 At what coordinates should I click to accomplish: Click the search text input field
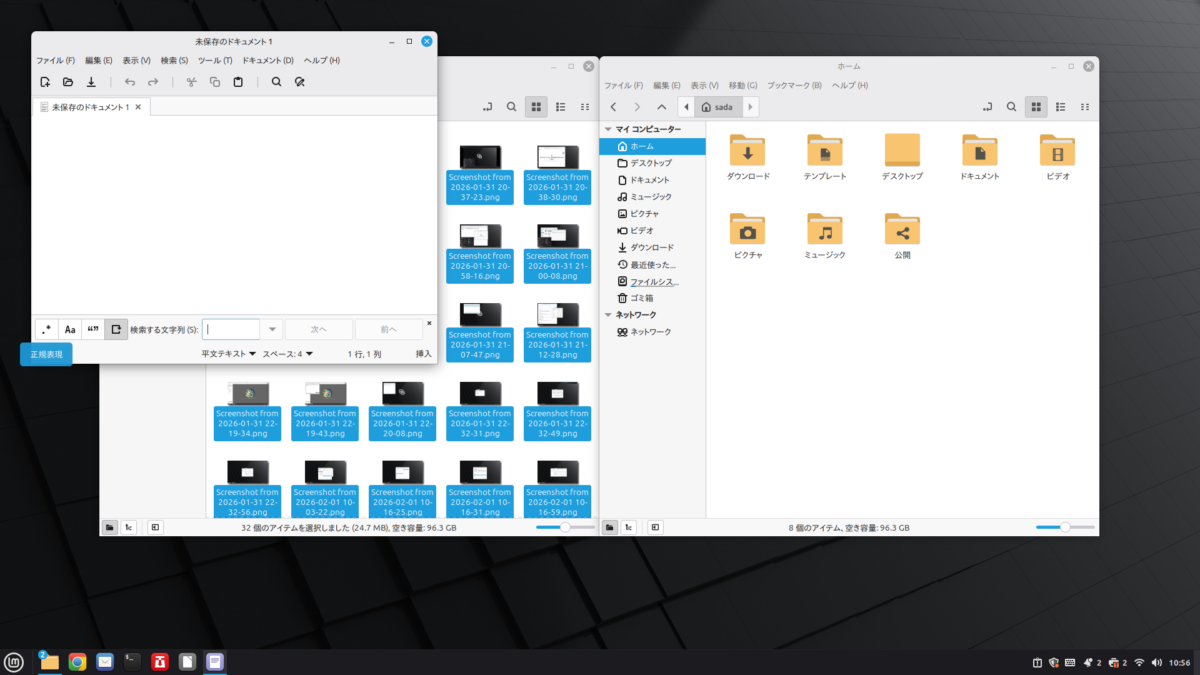tap(232, 329)
